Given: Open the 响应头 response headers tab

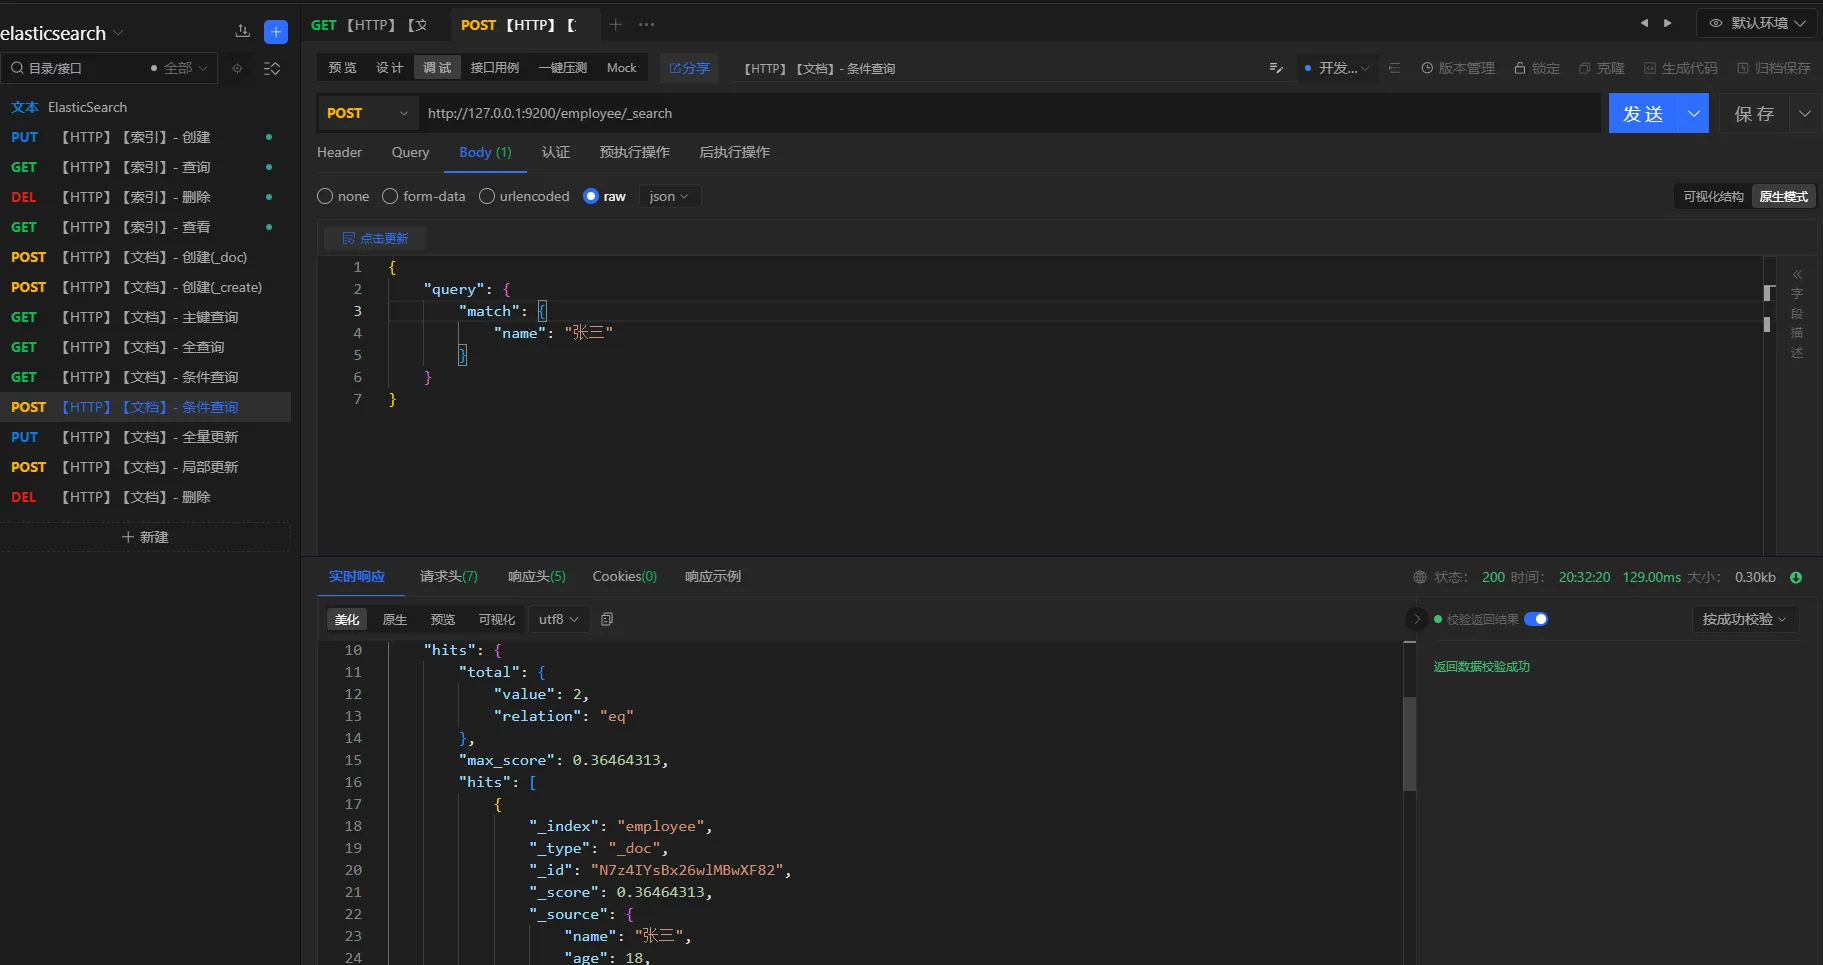Looking at the screenshot, I should pos(536,577).
